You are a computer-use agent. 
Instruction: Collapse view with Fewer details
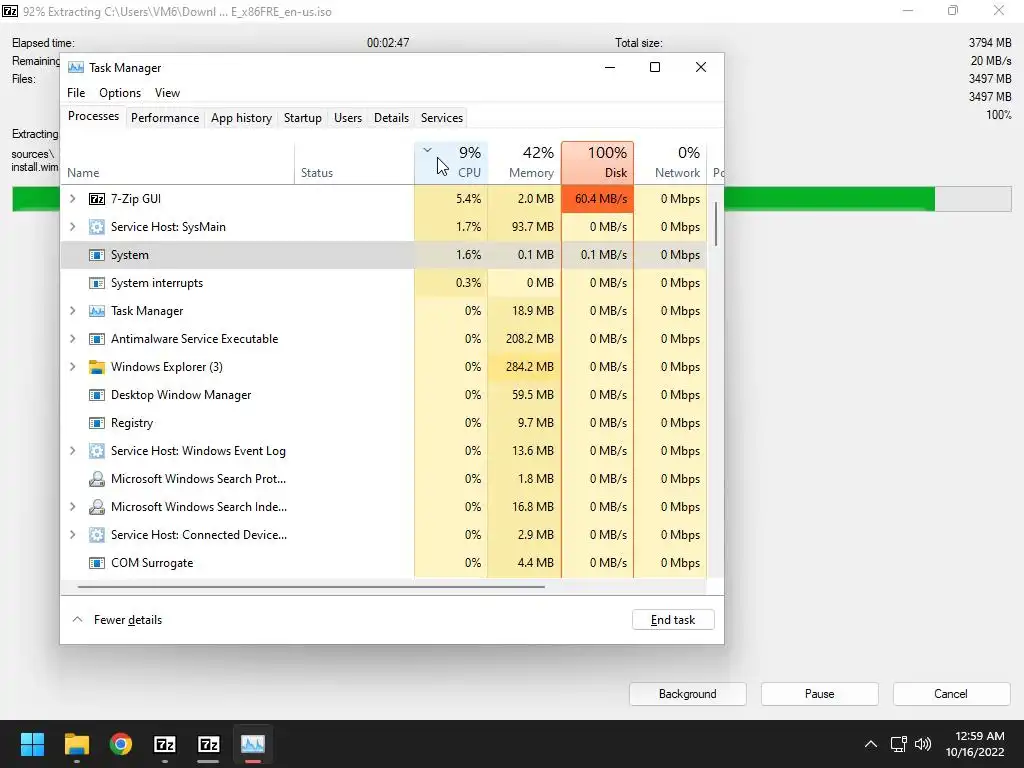[x=117, y=620]
